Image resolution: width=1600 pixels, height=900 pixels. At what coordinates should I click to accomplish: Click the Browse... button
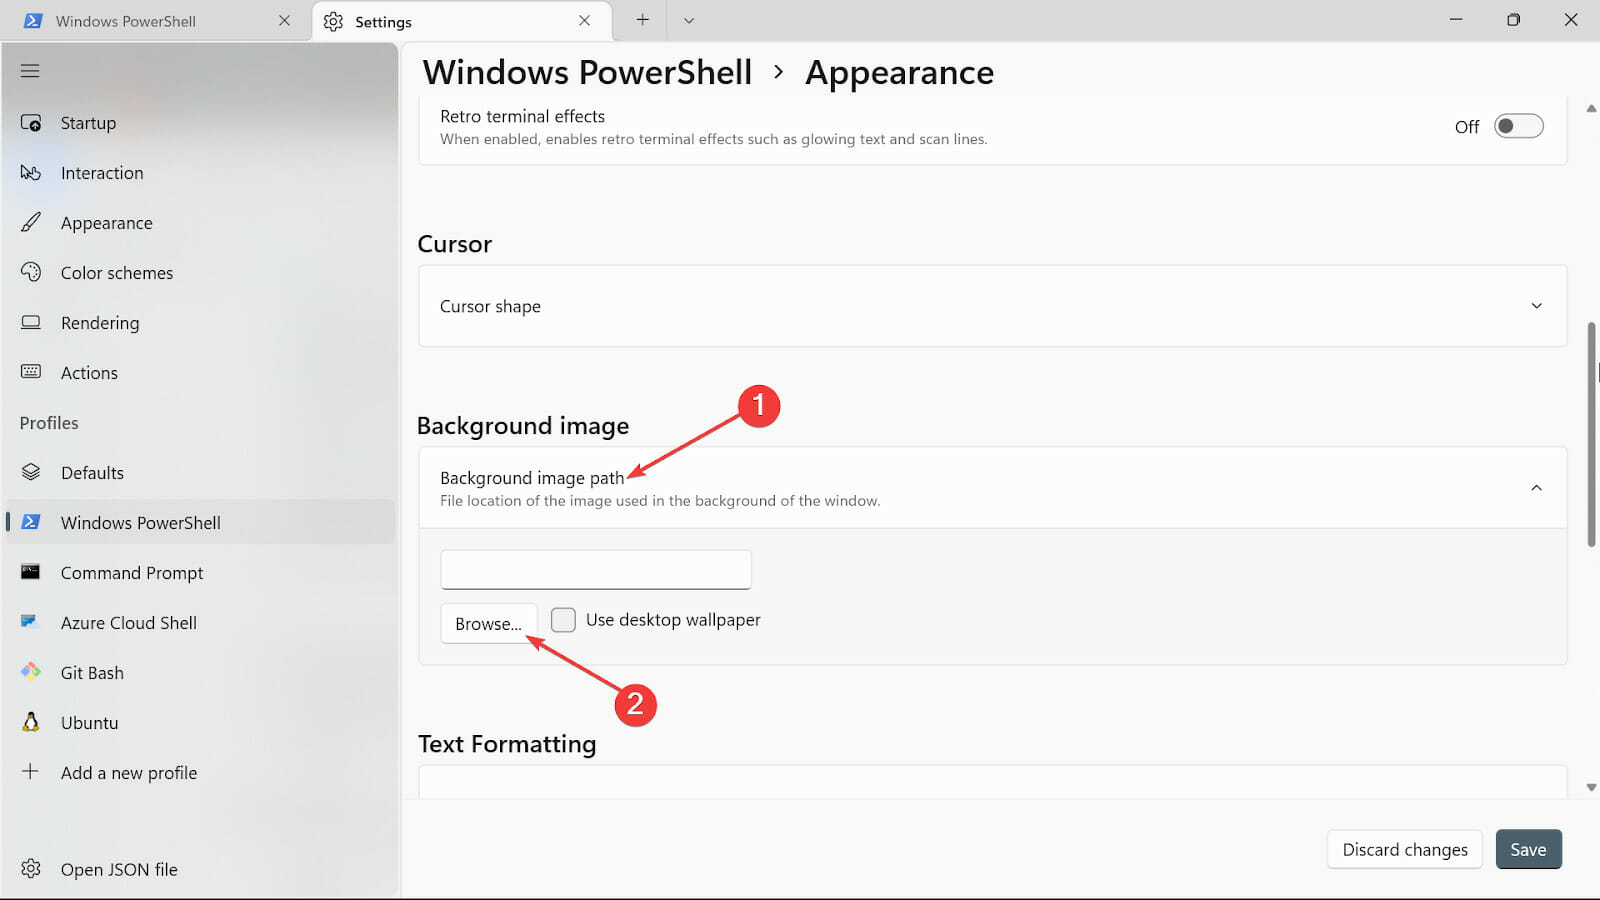[x=488, y=623]
